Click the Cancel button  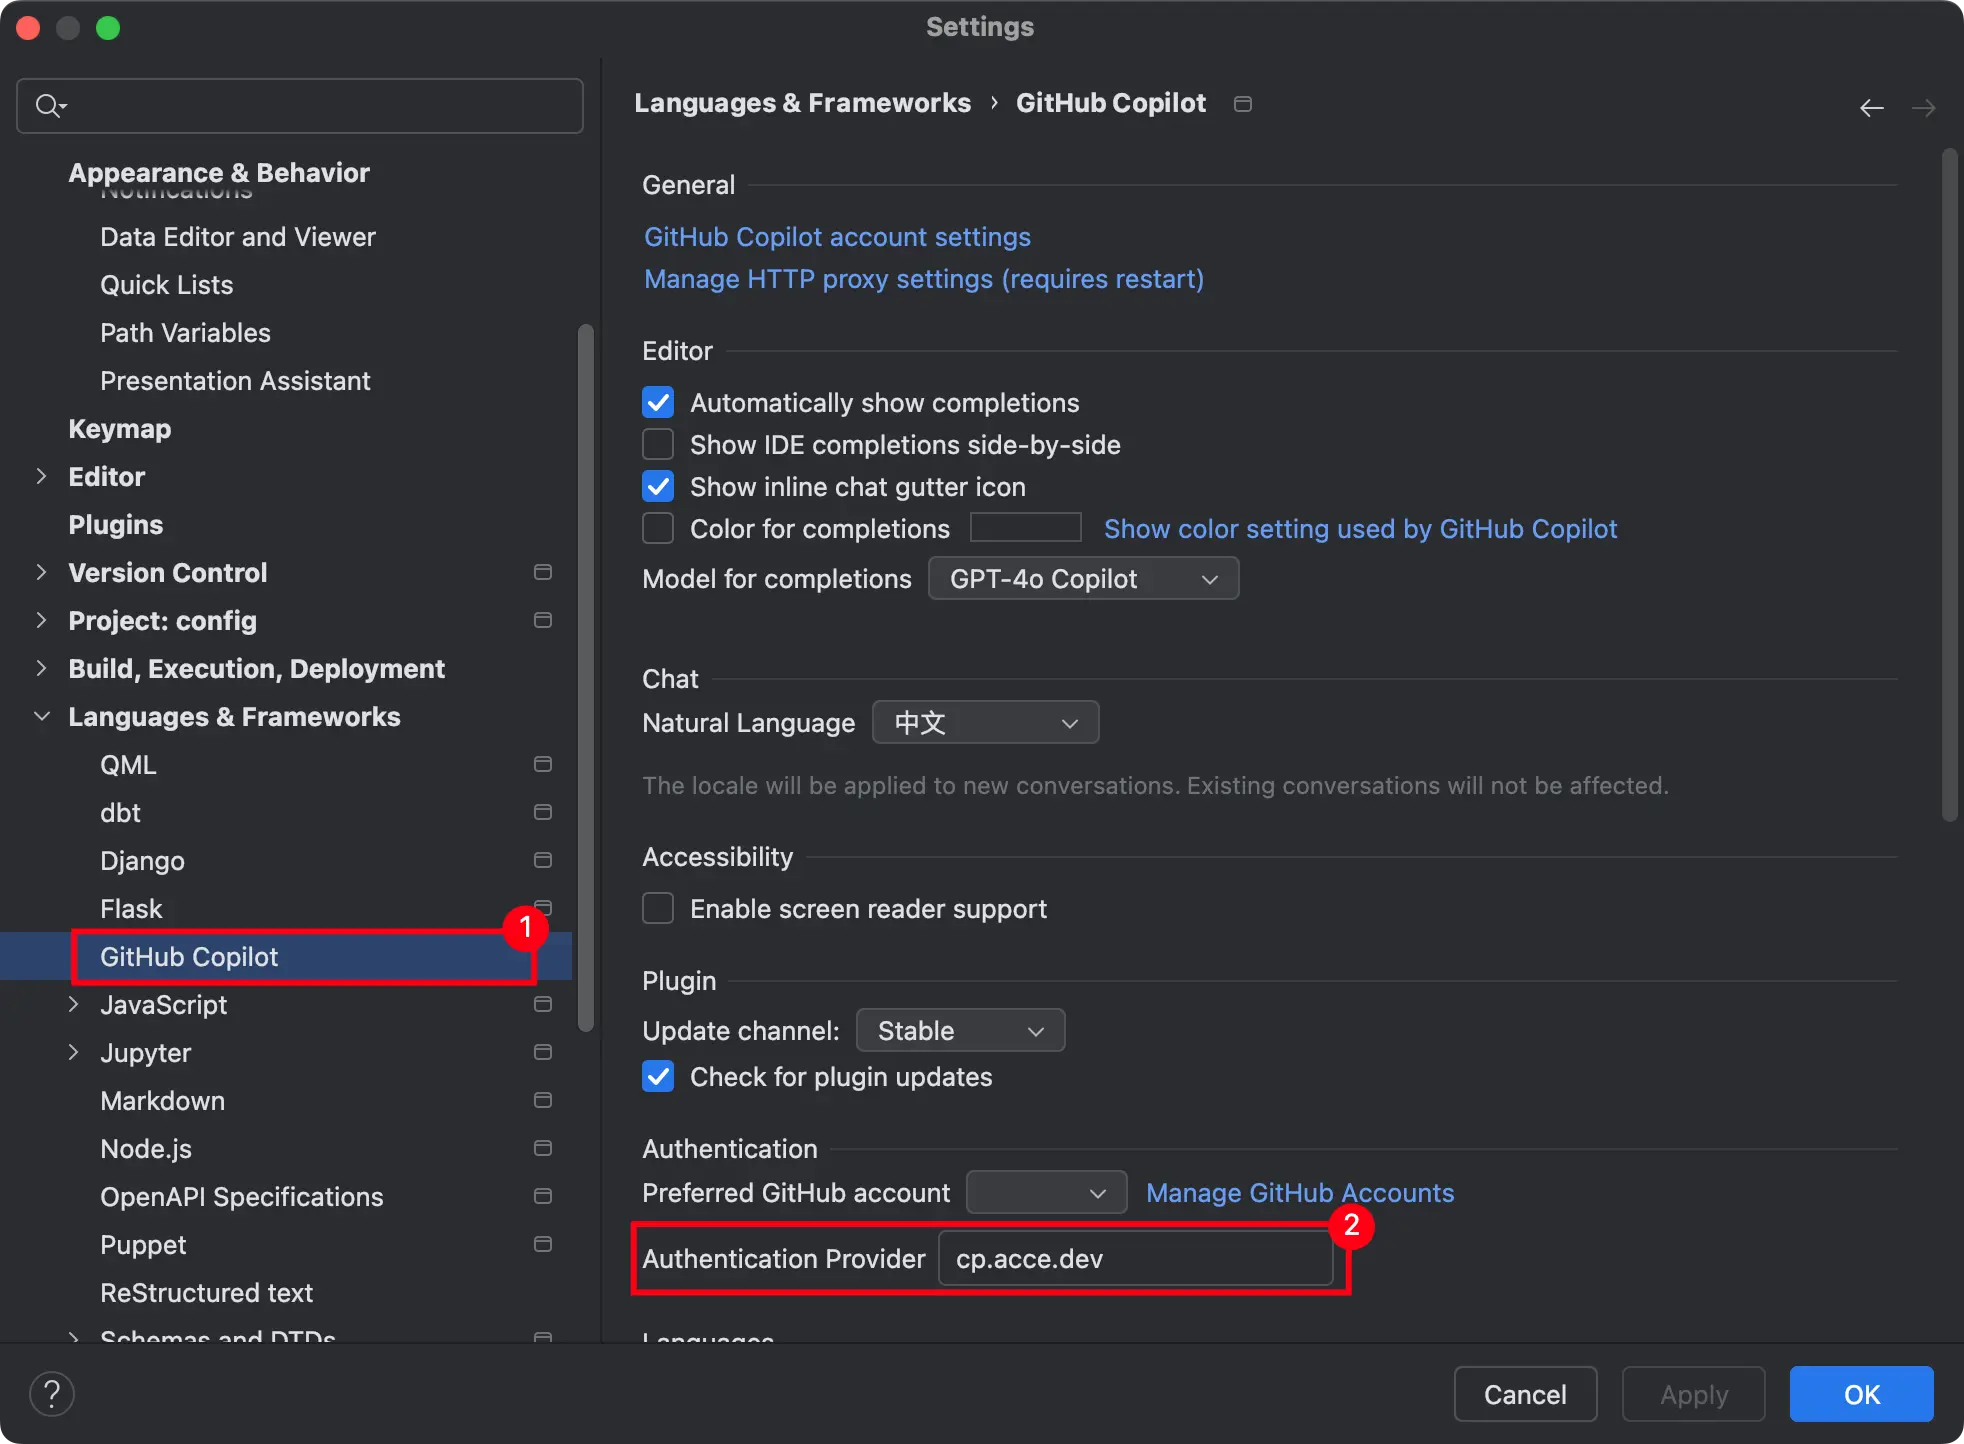coord(1525,1394)
